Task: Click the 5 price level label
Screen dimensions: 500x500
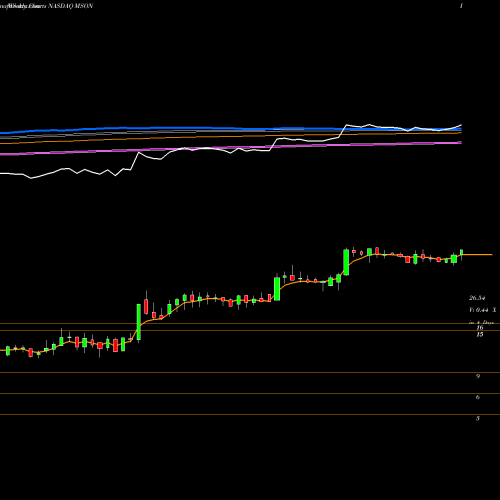Action: pos(478,418)
